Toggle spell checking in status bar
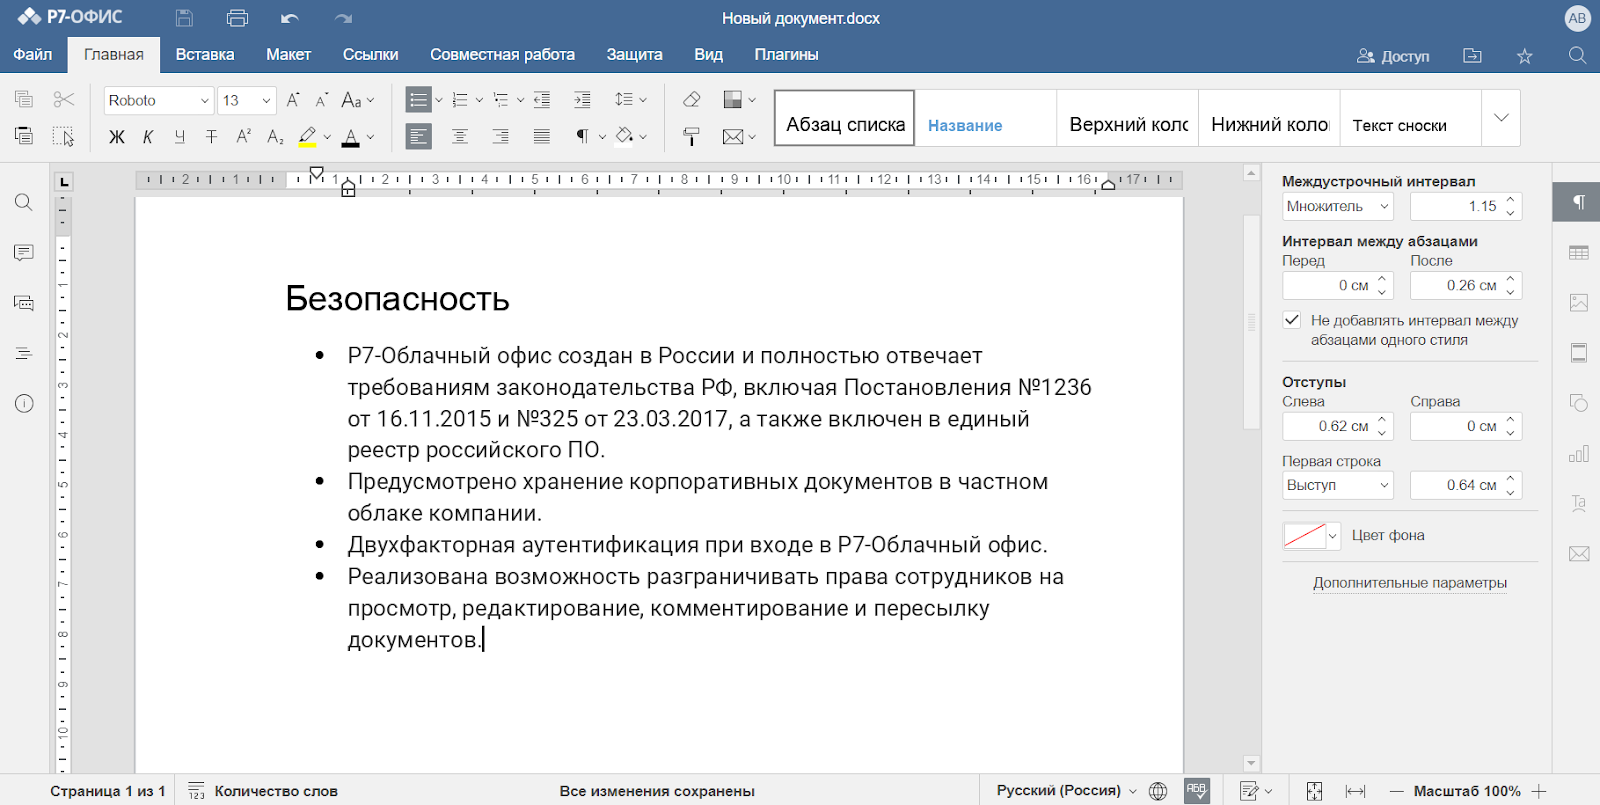Image resolution: width=1600 pixels, height=805 pixels. [x=1197, y=790]
